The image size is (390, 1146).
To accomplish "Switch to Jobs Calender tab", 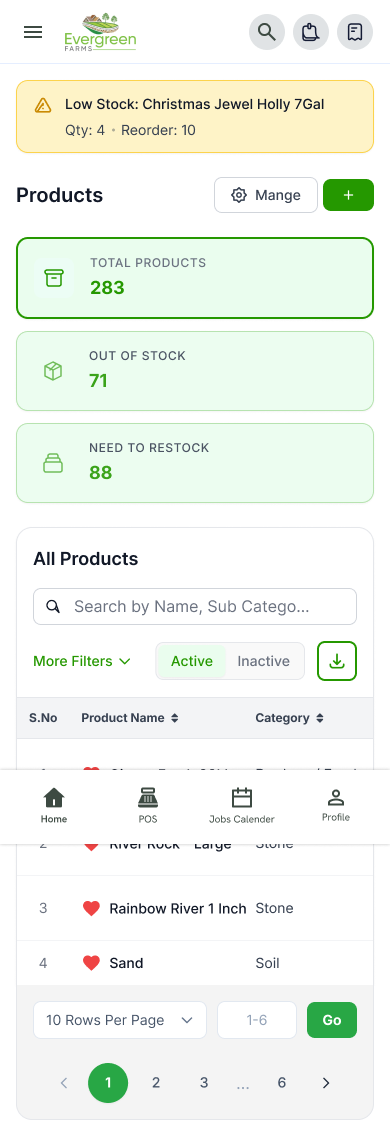I will (242, 806).
